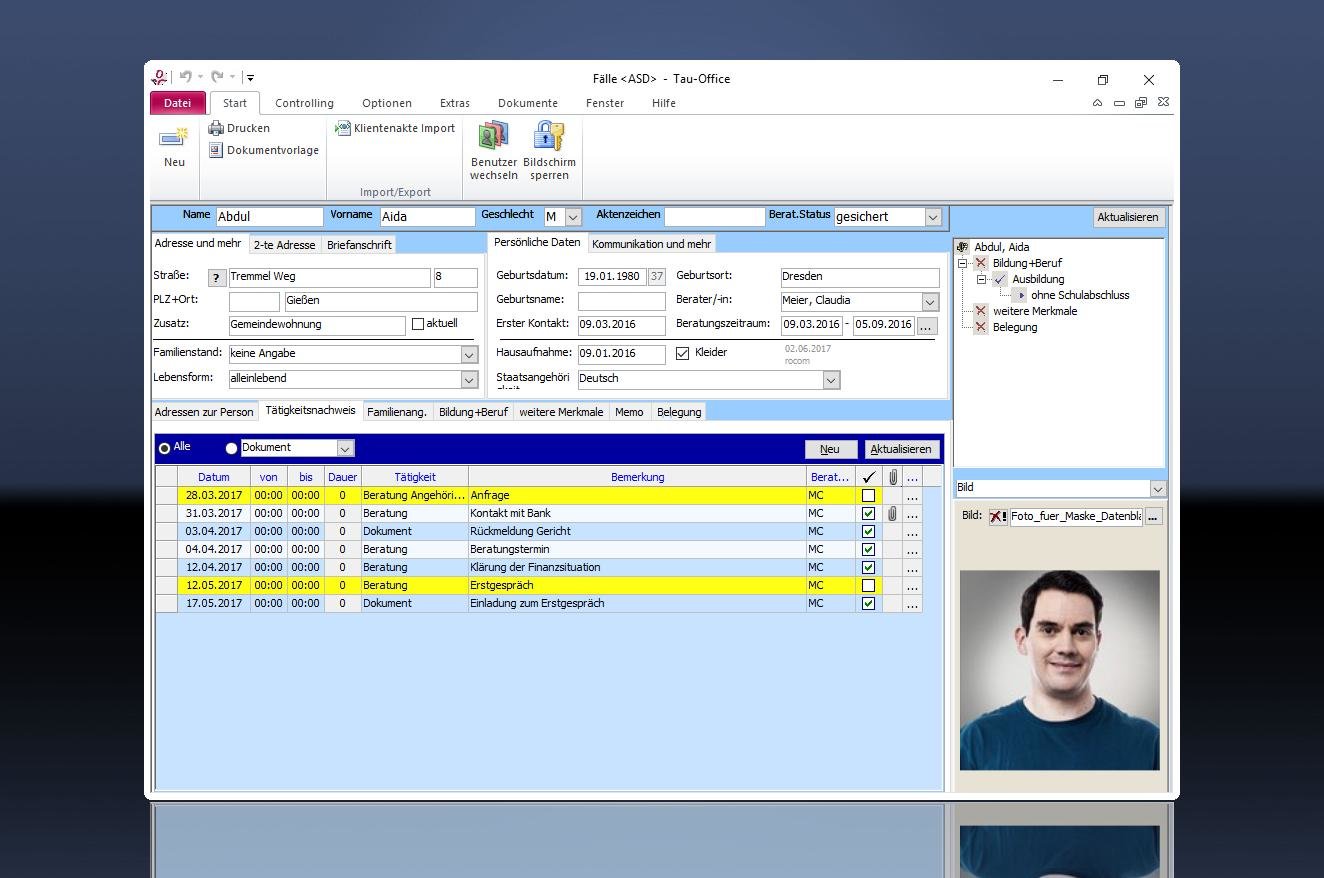Open the Controlling ribbon tab
This screenshot has height=878, width=1324.
(x=304, y=103)
